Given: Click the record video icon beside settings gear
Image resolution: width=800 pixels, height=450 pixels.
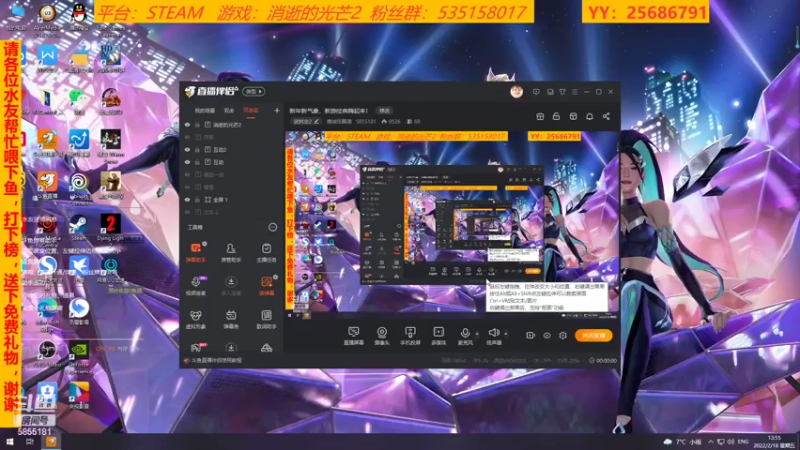Looking at the screenshot, I should coord(531,335).
